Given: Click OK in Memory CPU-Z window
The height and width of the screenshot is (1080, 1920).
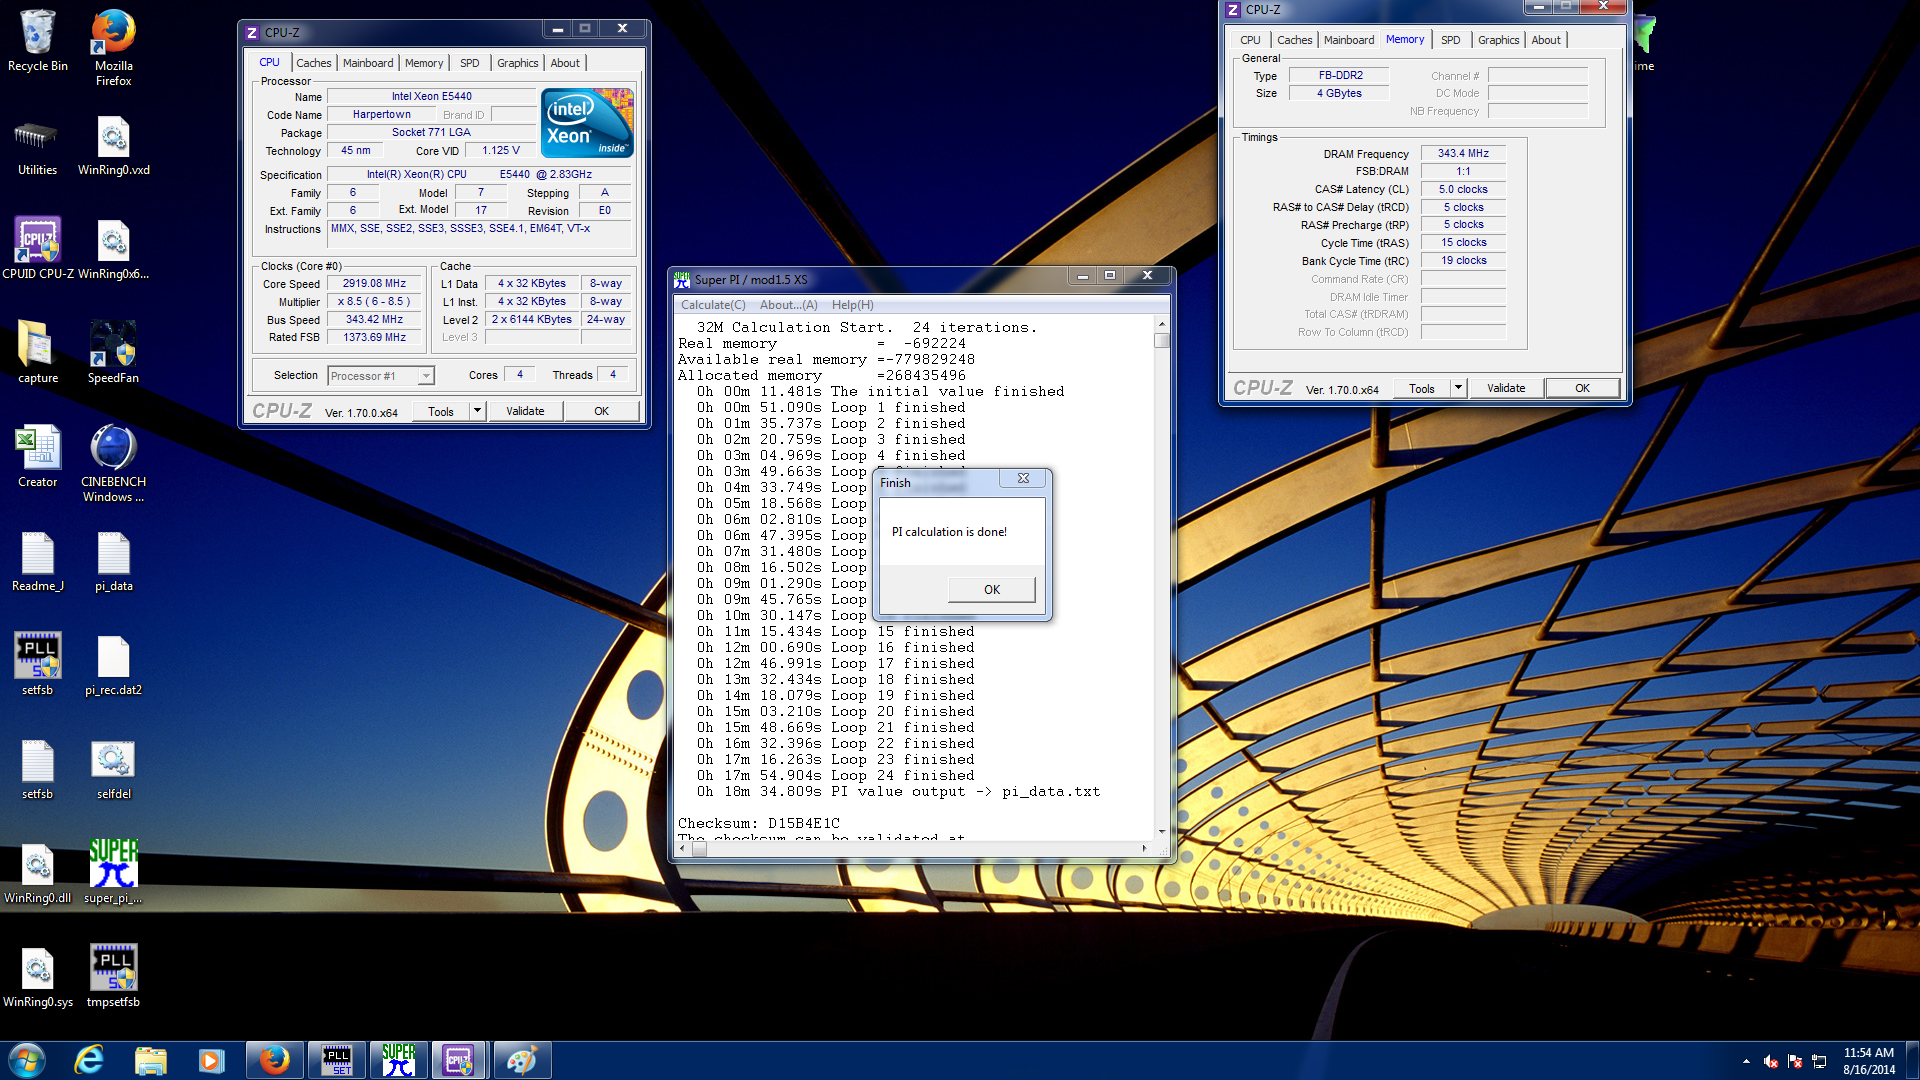Looking at the screenshot, I should click(x=1582, y=388).
